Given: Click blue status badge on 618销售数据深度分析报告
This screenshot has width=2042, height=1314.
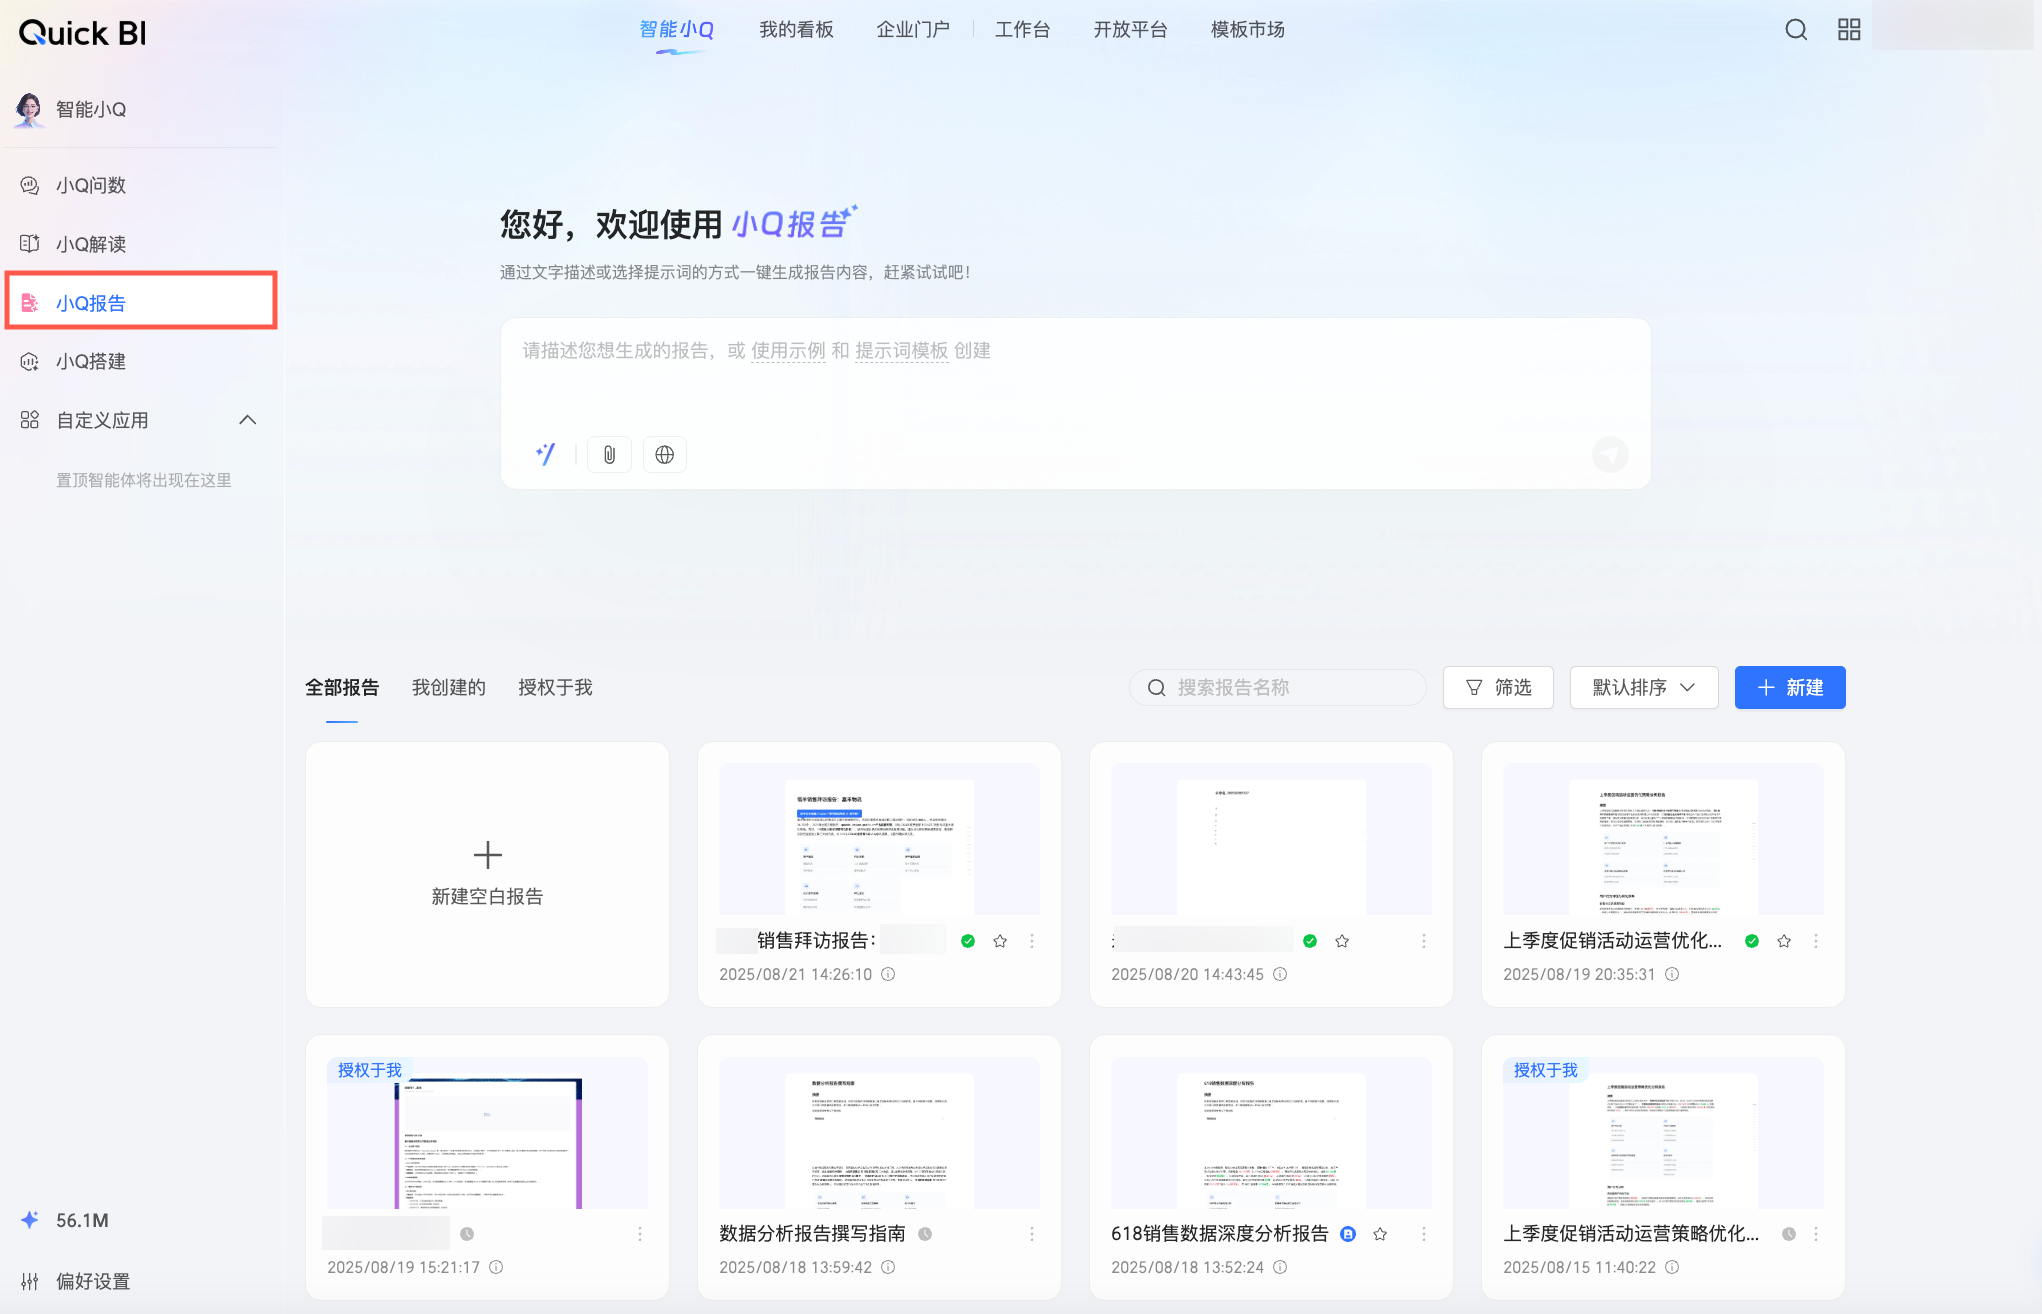Looking at the screenshot, I should tap(1348, 1234).
